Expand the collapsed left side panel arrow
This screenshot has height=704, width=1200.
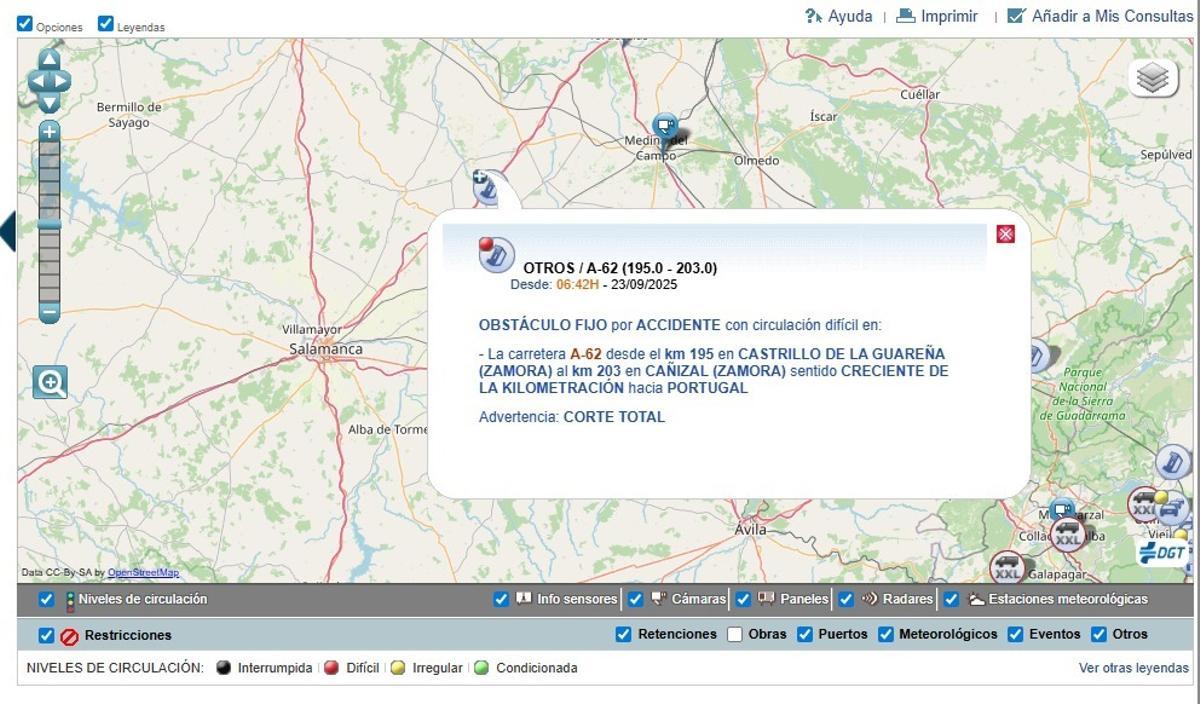coord(8,231)
